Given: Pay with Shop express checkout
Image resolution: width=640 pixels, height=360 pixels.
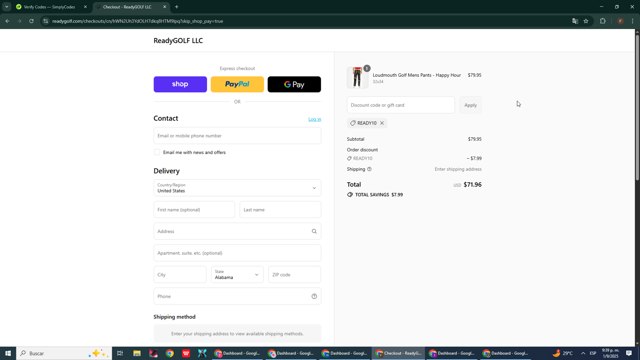Looking at the screenshot, I should coord(180,84).
